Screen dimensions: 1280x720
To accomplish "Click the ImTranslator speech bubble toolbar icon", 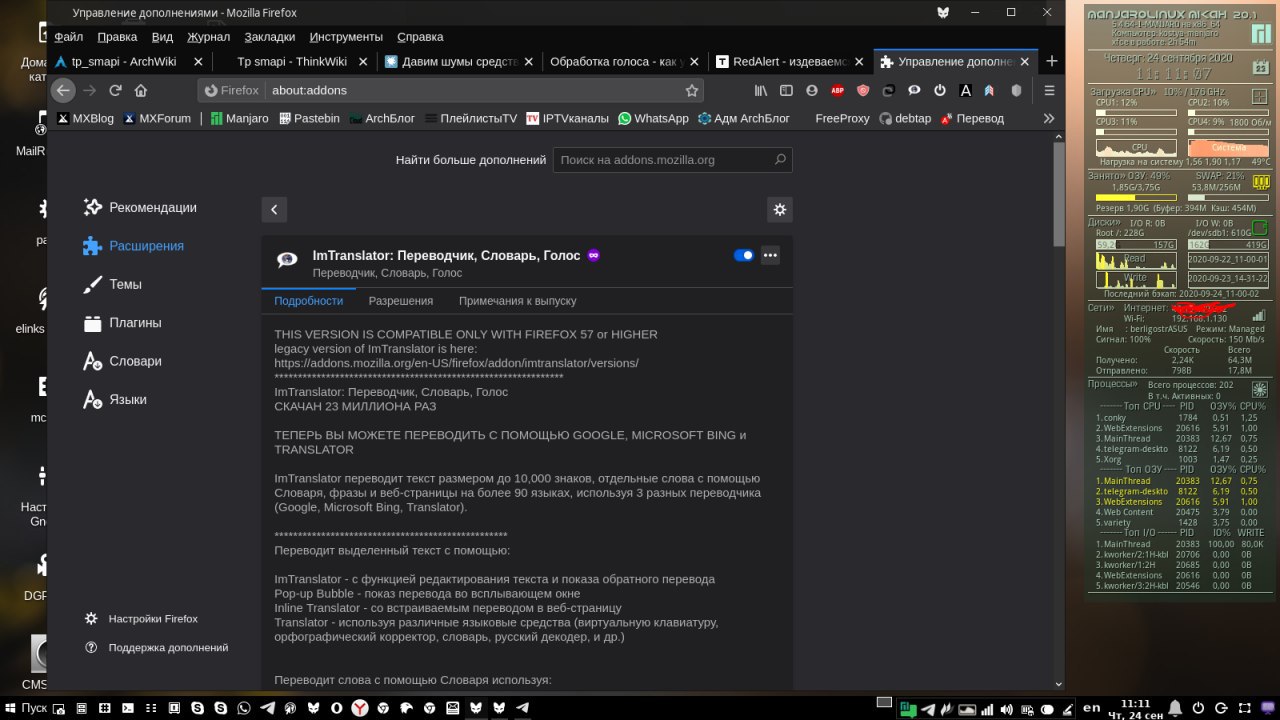I will coord(914,90).
